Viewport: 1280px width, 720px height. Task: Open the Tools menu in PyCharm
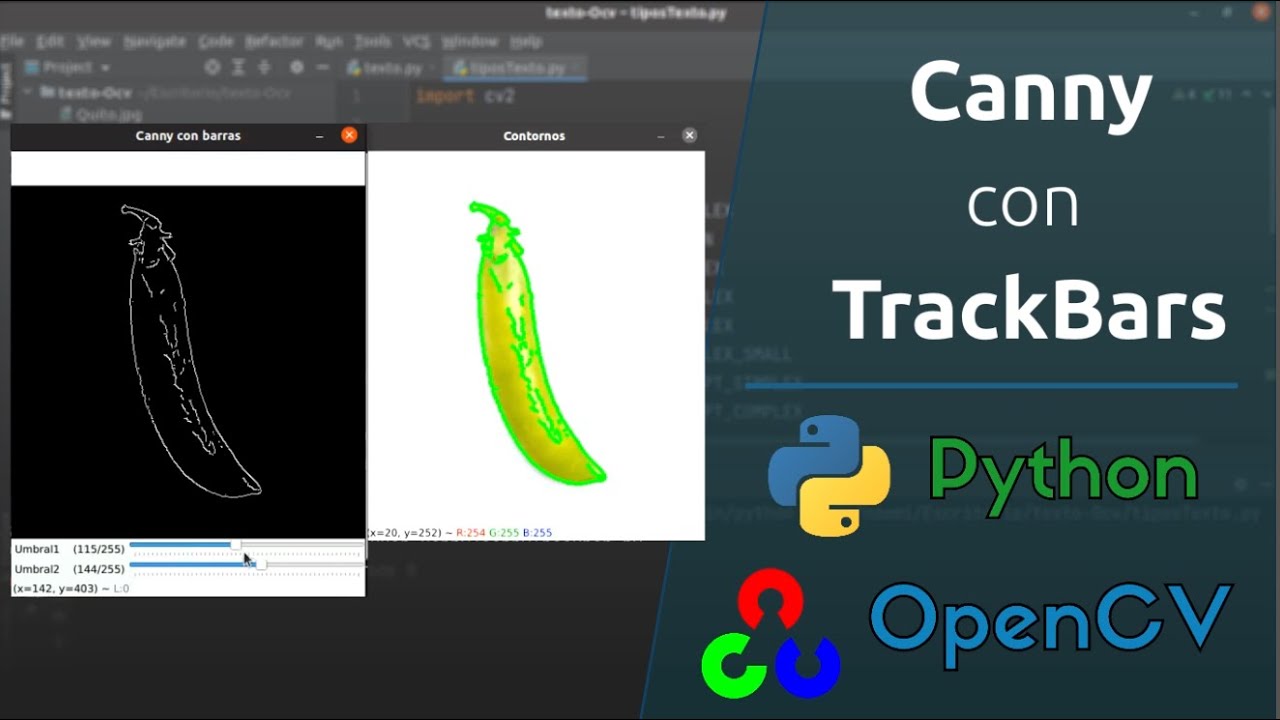pyautogui.click(x=372, y=42)
